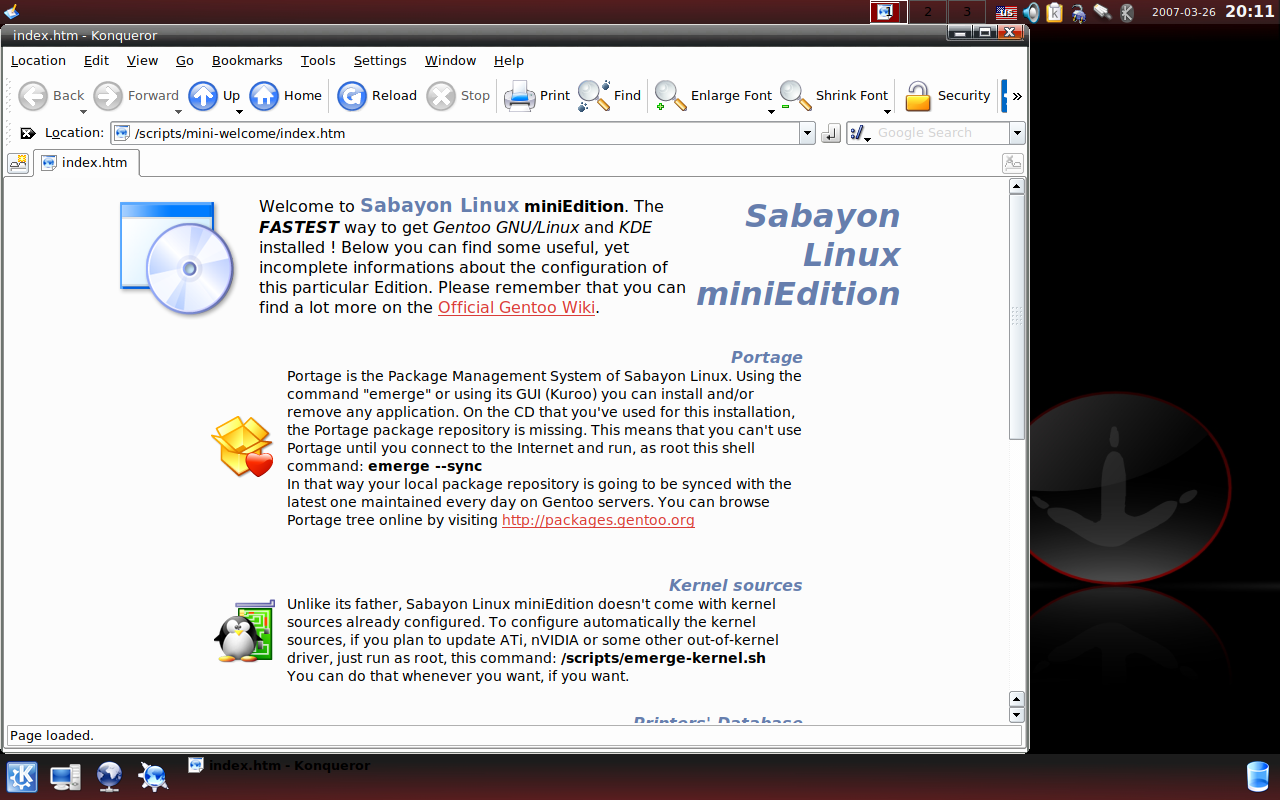The height and width of the screenshot is (800, 1280).
Task: Navigate Up one directory level
Action: (x=215, y=96)
